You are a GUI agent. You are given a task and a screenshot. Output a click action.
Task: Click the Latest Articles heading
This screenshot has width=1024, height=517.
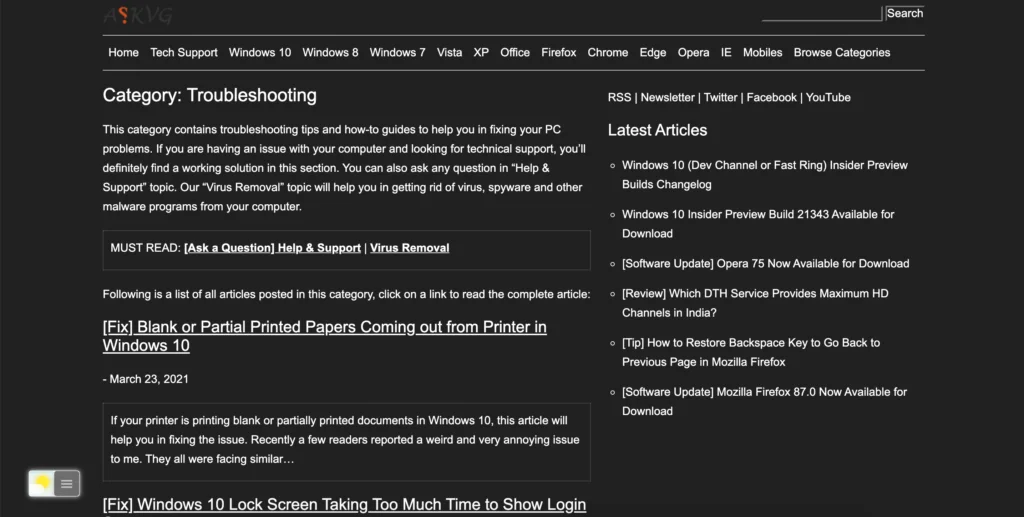point(658,130)
